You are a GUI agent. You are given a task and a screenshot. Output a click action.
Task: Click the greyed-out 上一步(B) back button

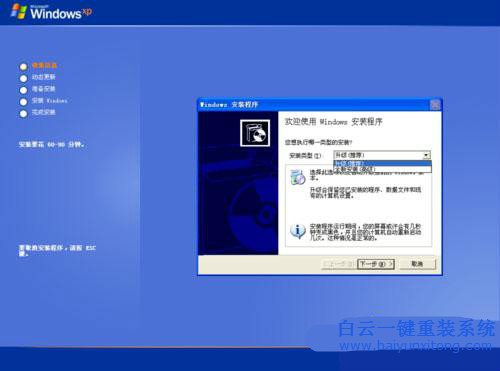pos(338,264)
